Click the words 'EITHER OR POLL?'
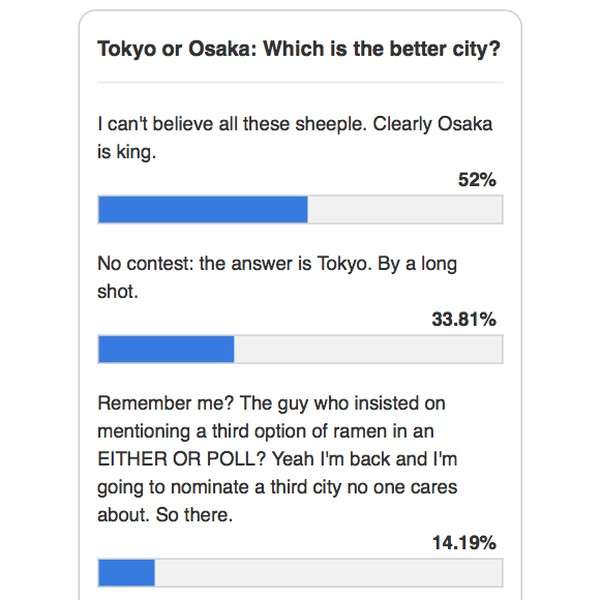The image size is (600, 600). click(182, 459)
